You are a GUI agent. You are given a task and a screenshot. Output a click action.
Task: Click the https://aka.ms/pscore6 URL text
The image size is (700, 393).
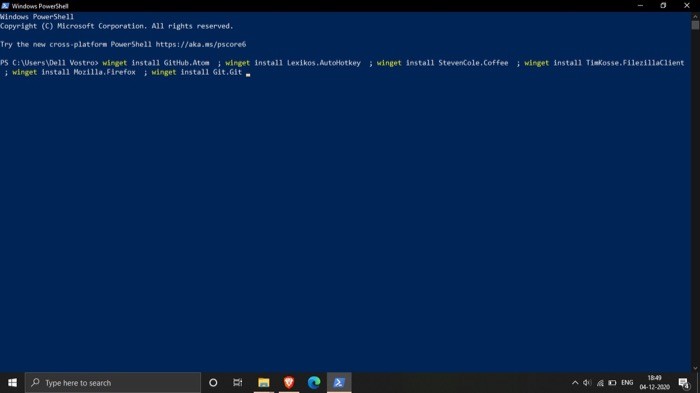[200, 44]
